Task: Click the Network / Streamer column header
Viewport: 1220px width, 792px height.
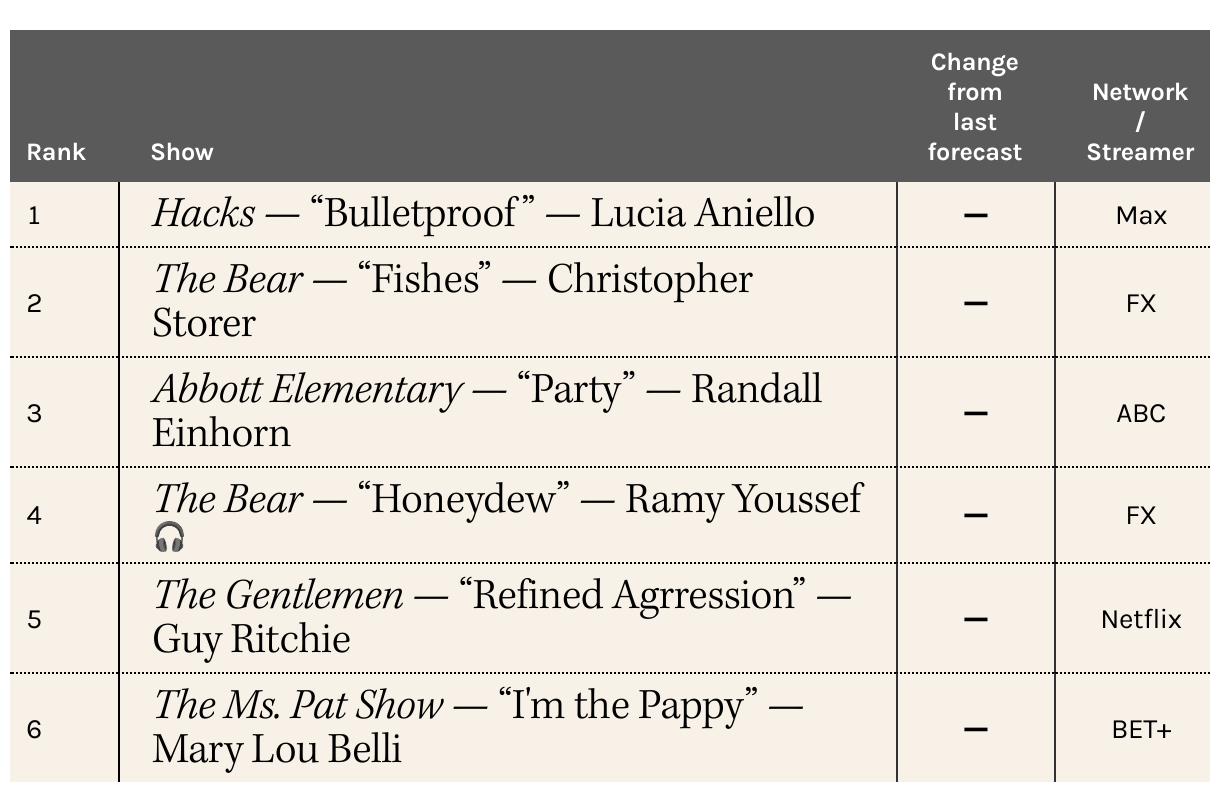Action: [1140, 122]
